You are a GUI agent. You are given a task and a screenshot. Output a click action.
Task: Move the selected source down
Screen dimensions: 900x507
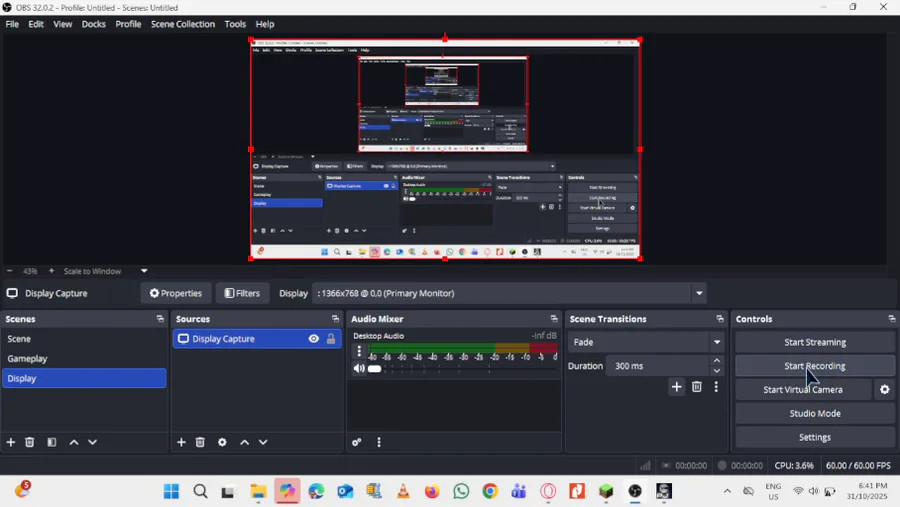coord(263,442)
